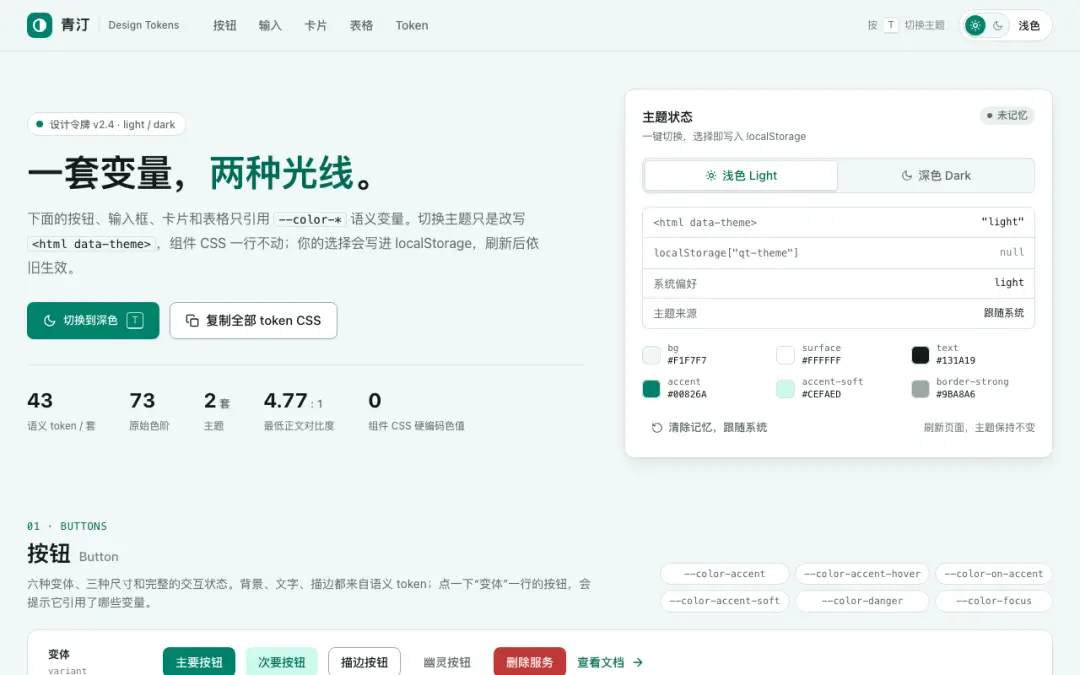This screenshot has width=1080, height=675.
Task: Click the 01 · BUTTONS section label
Action: [x=67, y=526]
